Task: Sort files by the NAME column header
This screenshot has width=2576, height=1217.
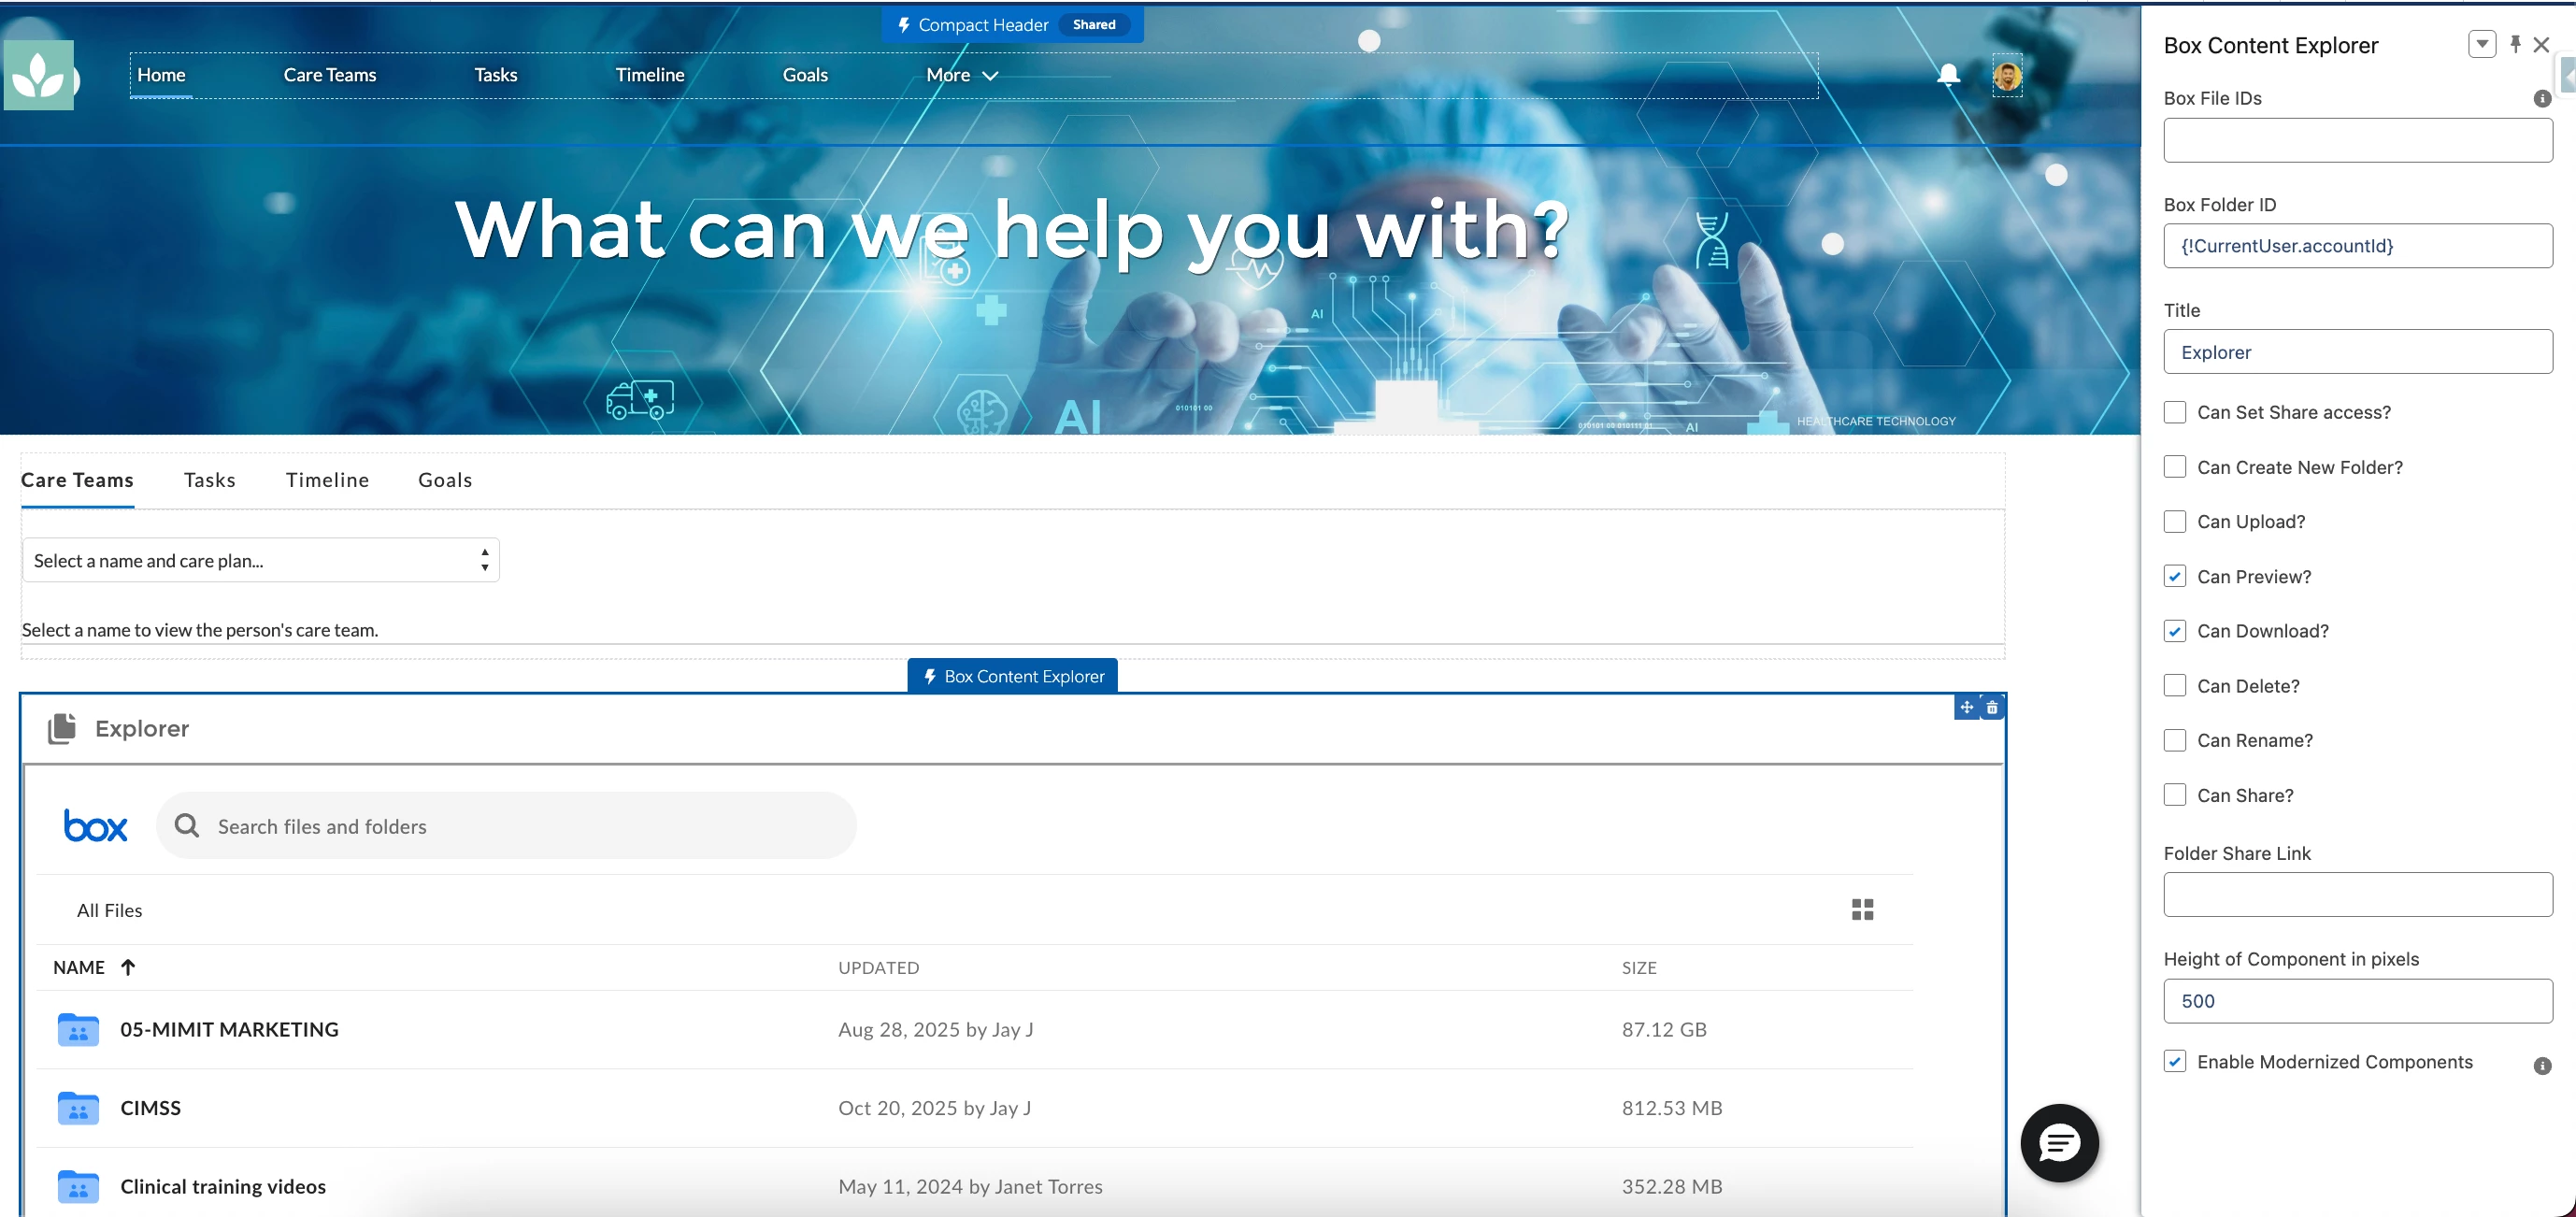Action: click(x=79, y=967)
